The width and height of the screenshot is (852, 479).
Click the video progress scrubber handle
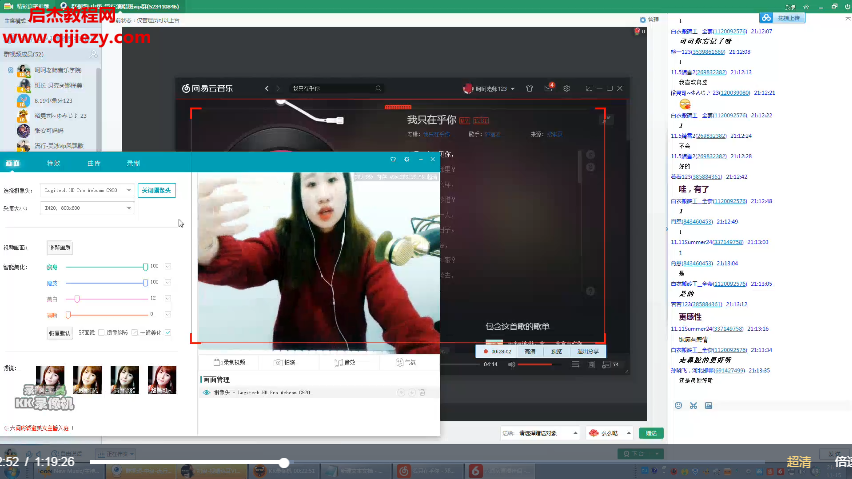tap(284, 463)
